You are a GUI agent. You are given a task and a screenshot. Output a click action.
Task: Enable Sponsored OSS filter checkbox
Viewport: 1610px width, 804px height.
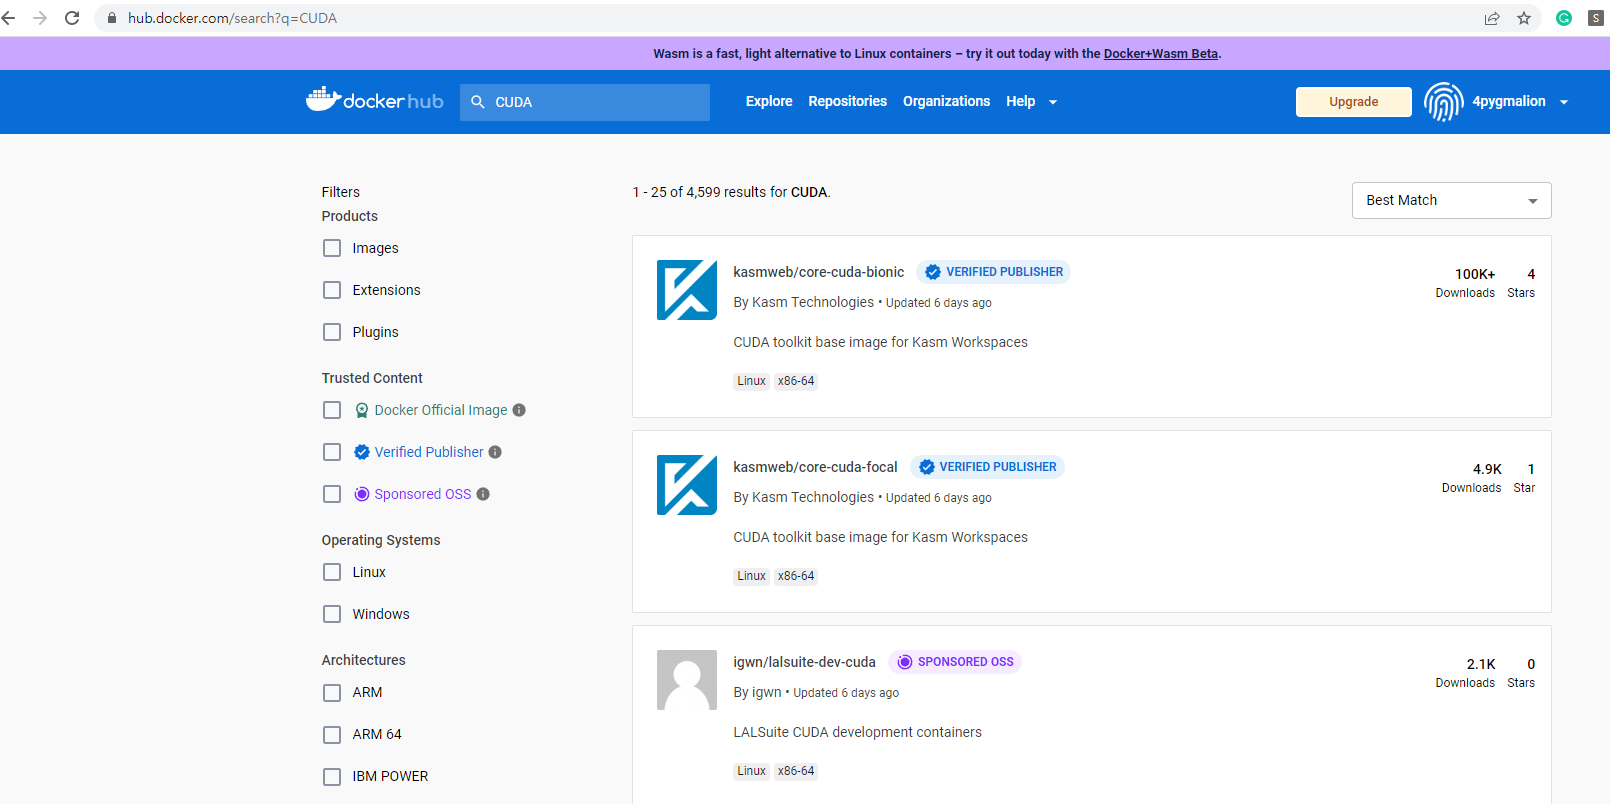tap(332, 494)
